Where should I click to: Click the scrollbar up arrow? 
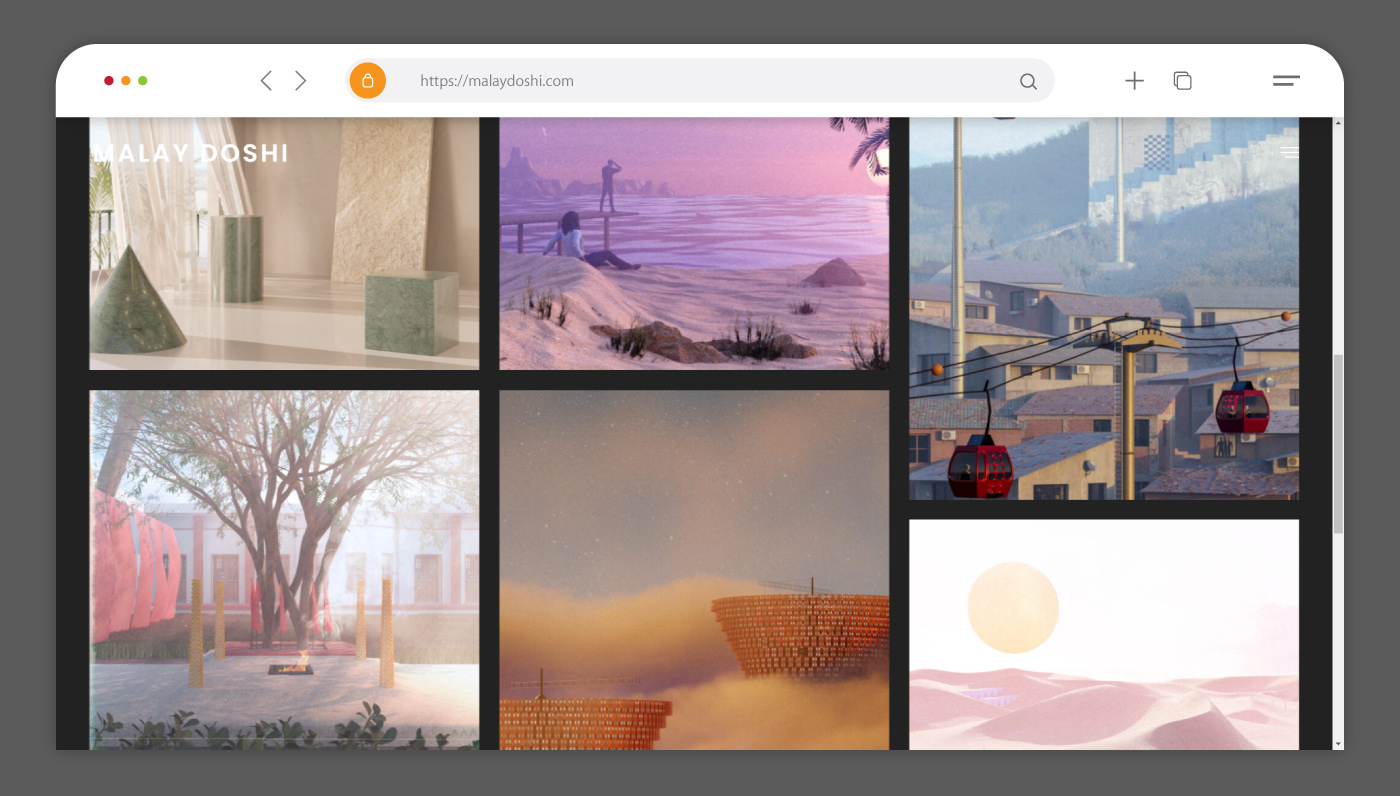pos(1338,122)
